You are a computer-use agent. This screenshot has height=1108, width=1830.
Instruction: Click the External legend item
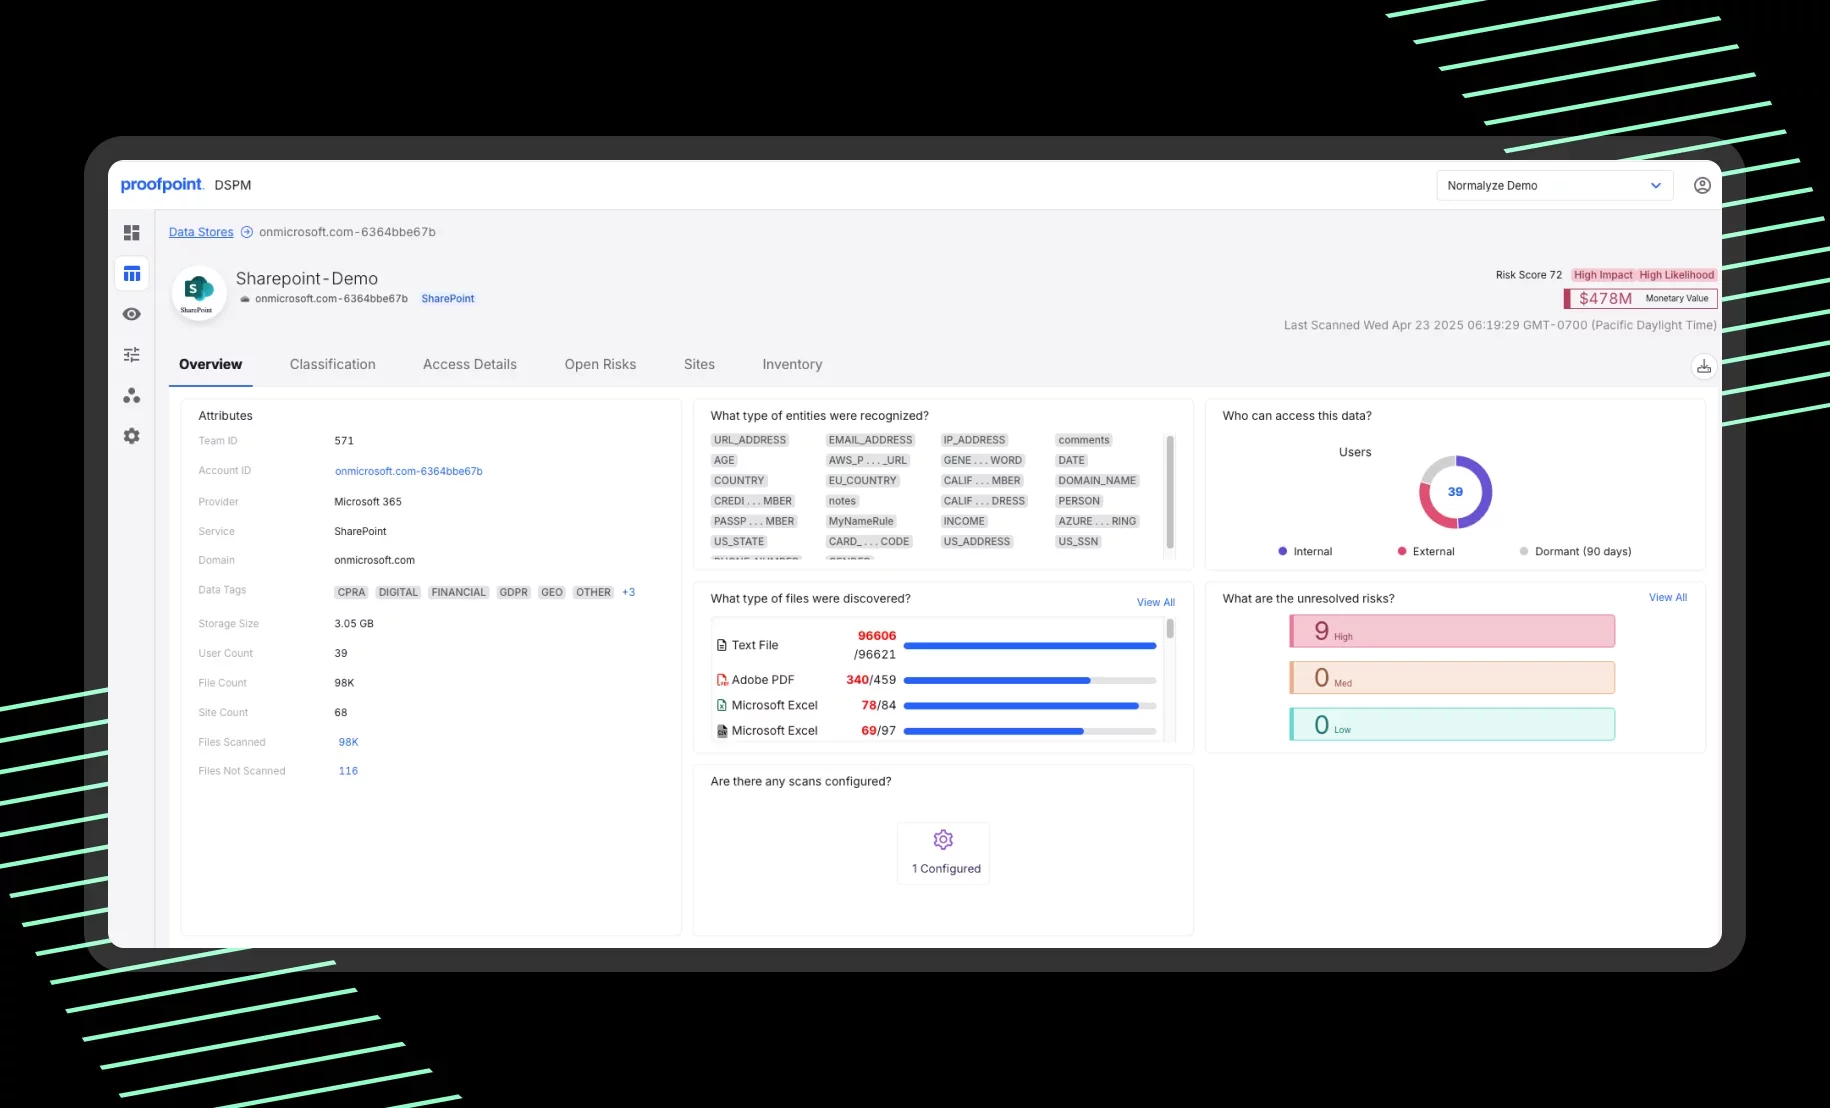coord(1426,552)
